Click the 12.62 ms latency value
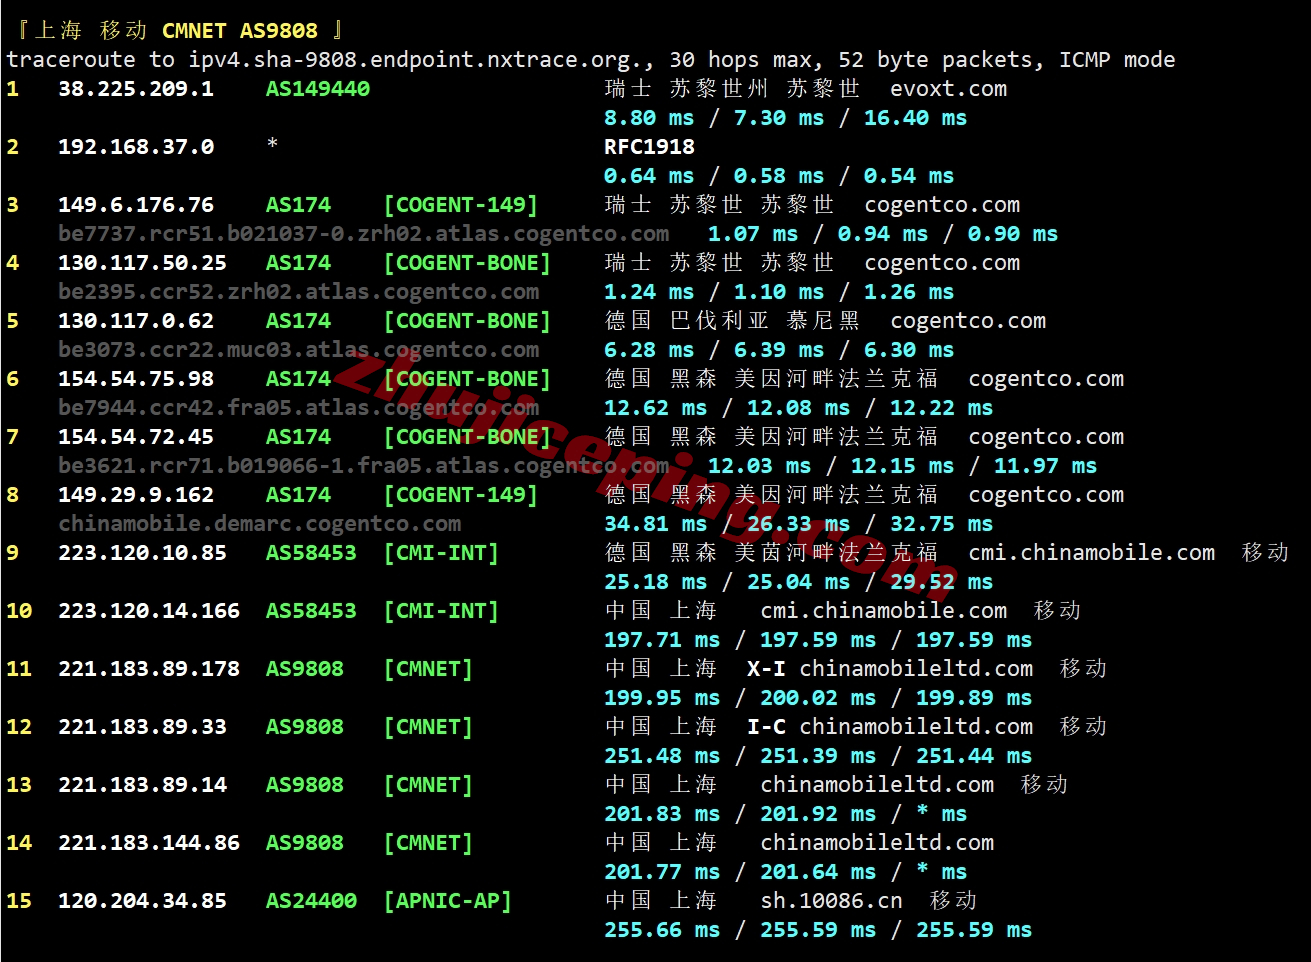 pyautogui.click(x=655, y=408)
